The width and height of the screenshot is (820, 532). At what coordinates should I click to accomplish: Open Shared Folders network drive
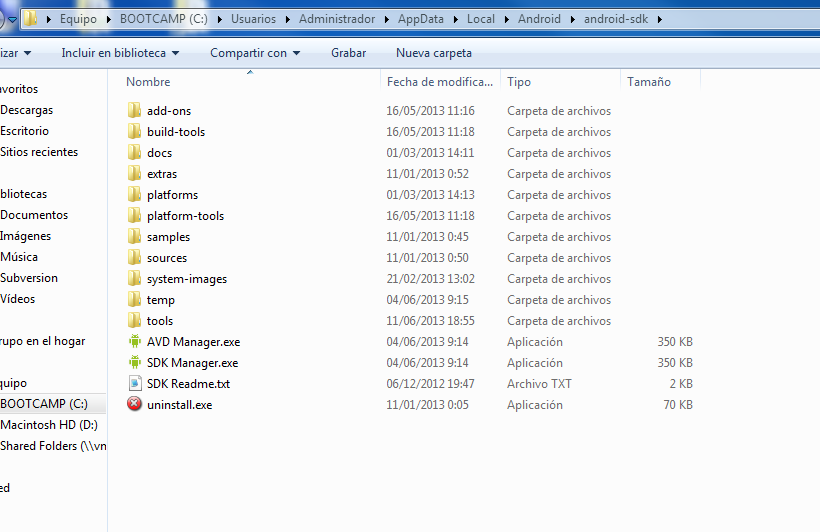53,446
